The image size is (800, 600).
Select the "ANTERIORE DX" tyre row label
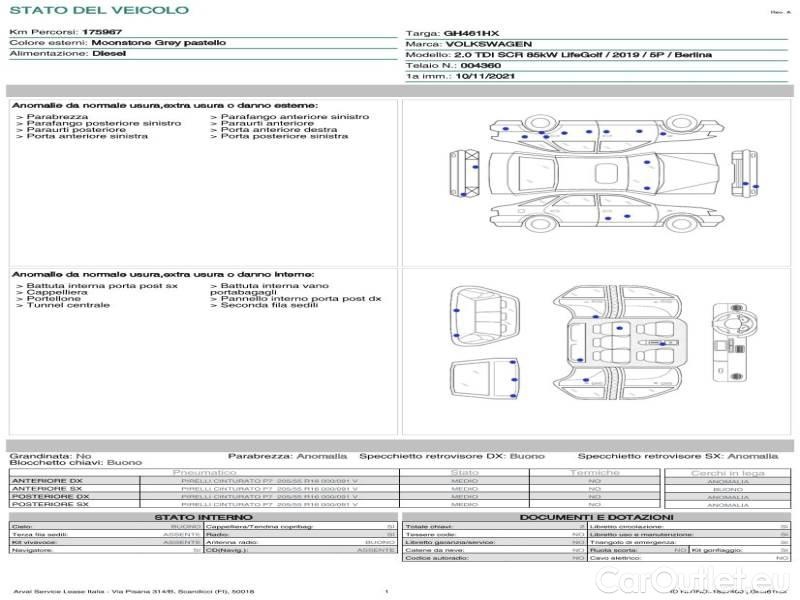pos(47,481)
